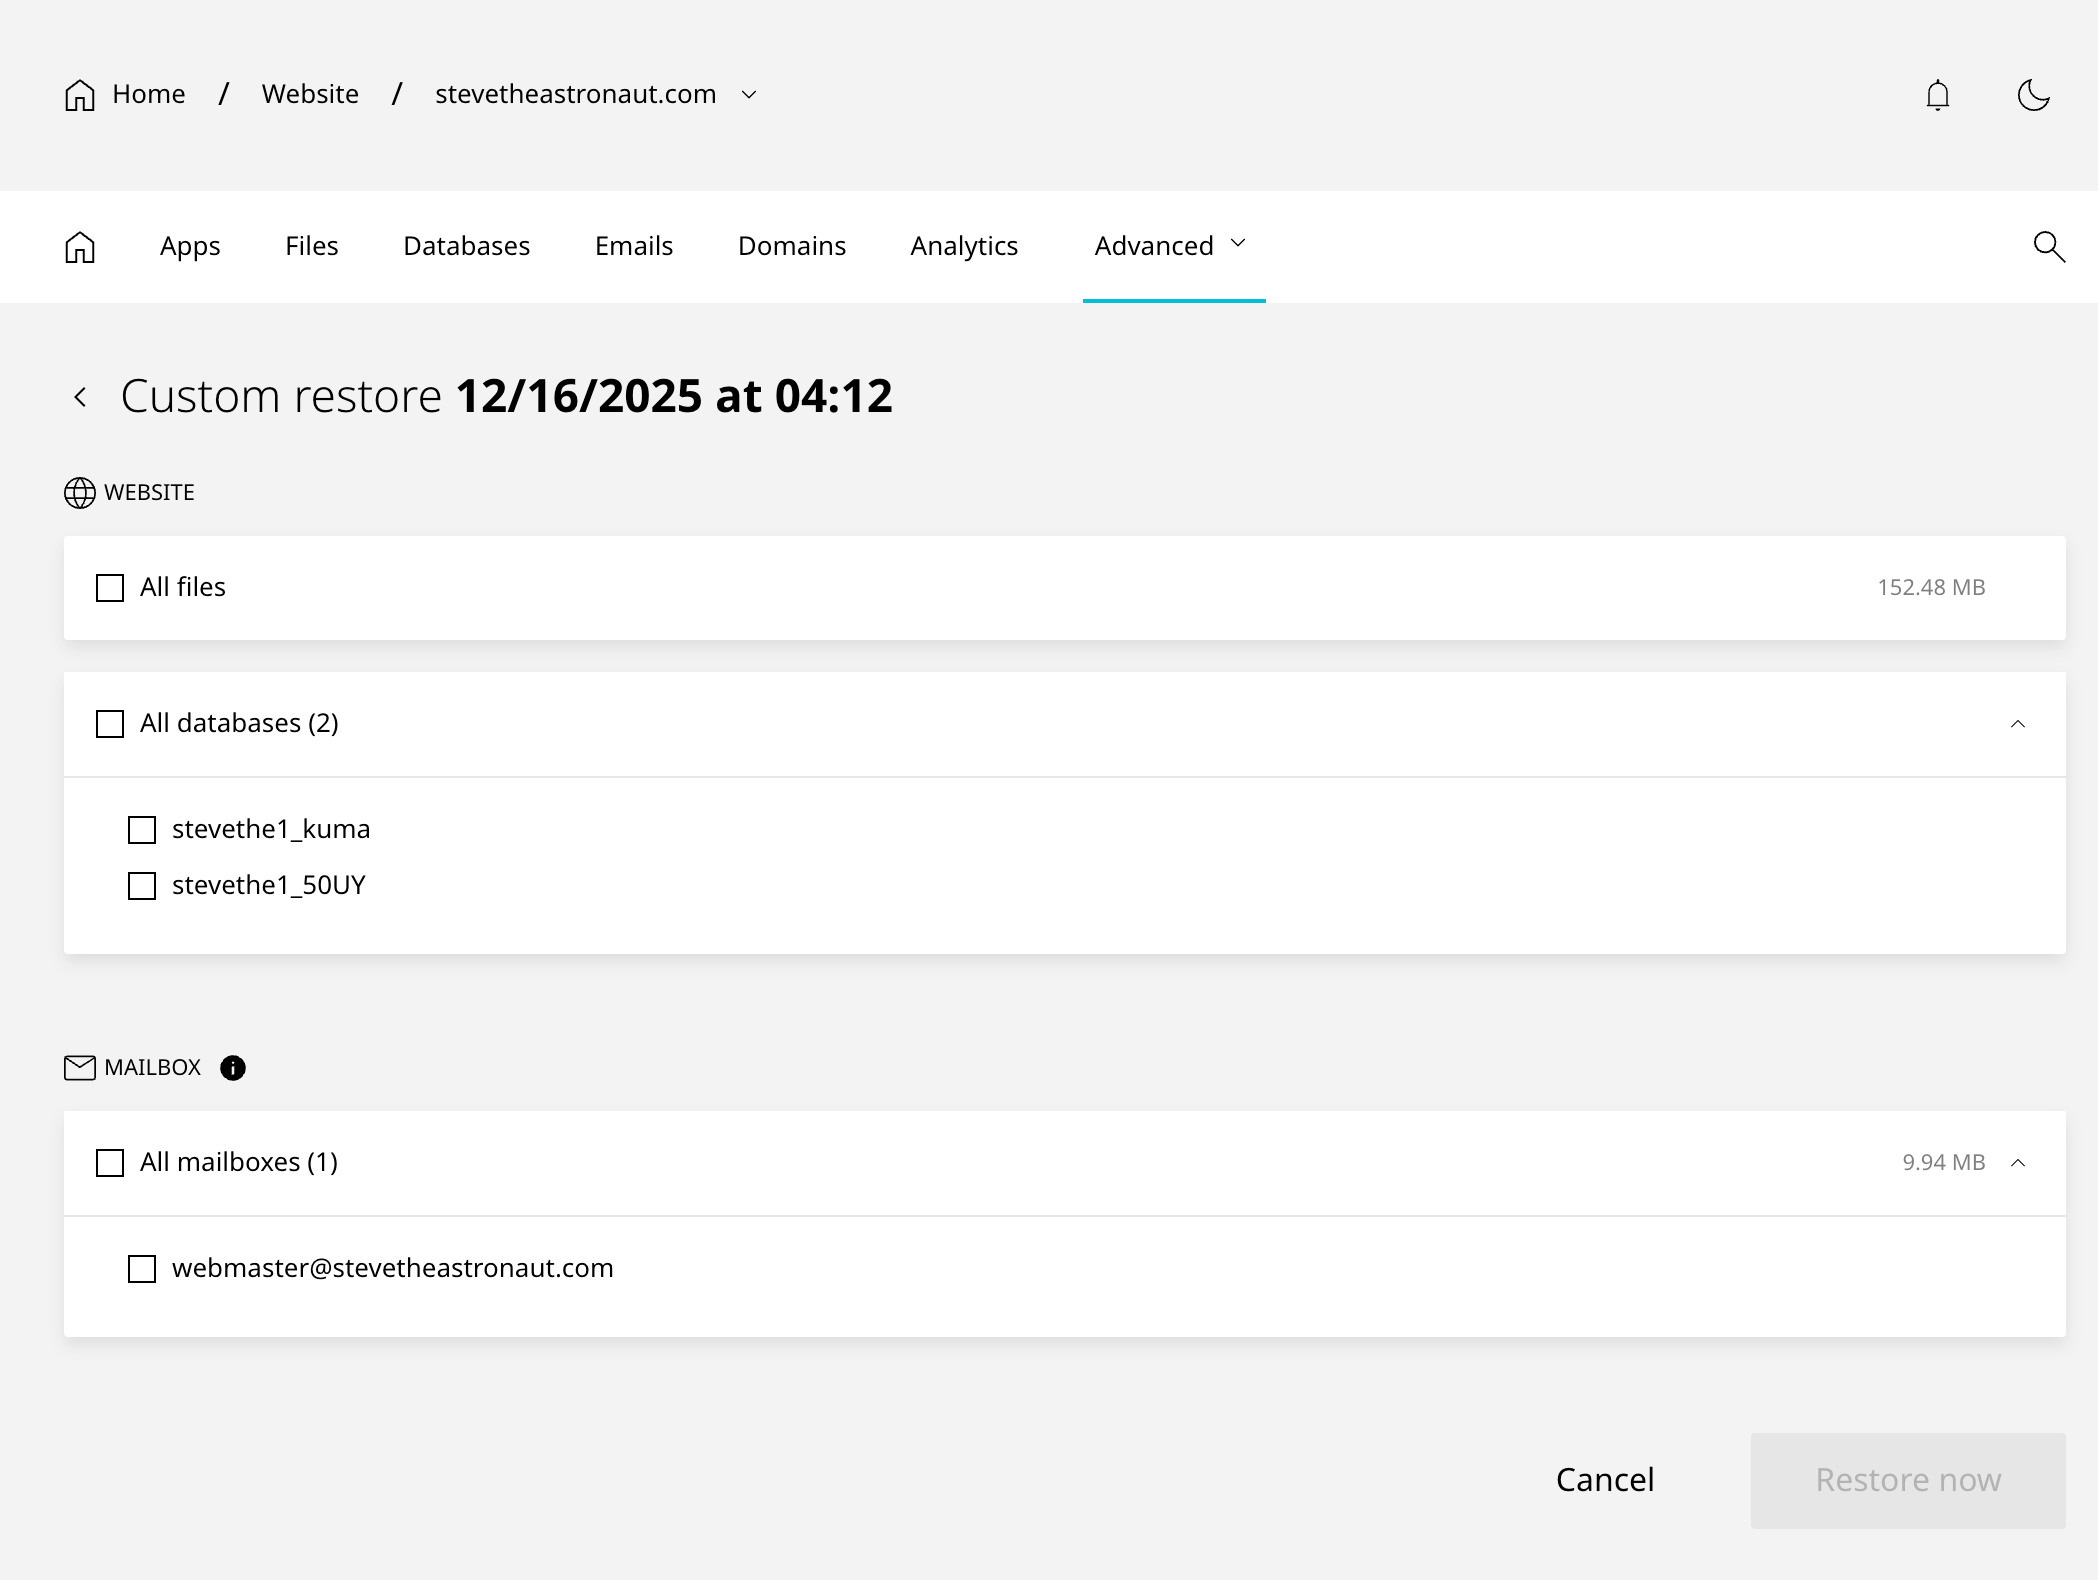Image resolution: width=2098 pixels, height=1580 pixels.
Task: Click the back arrow beside Custom restore
Action: [x=81, y=397]
